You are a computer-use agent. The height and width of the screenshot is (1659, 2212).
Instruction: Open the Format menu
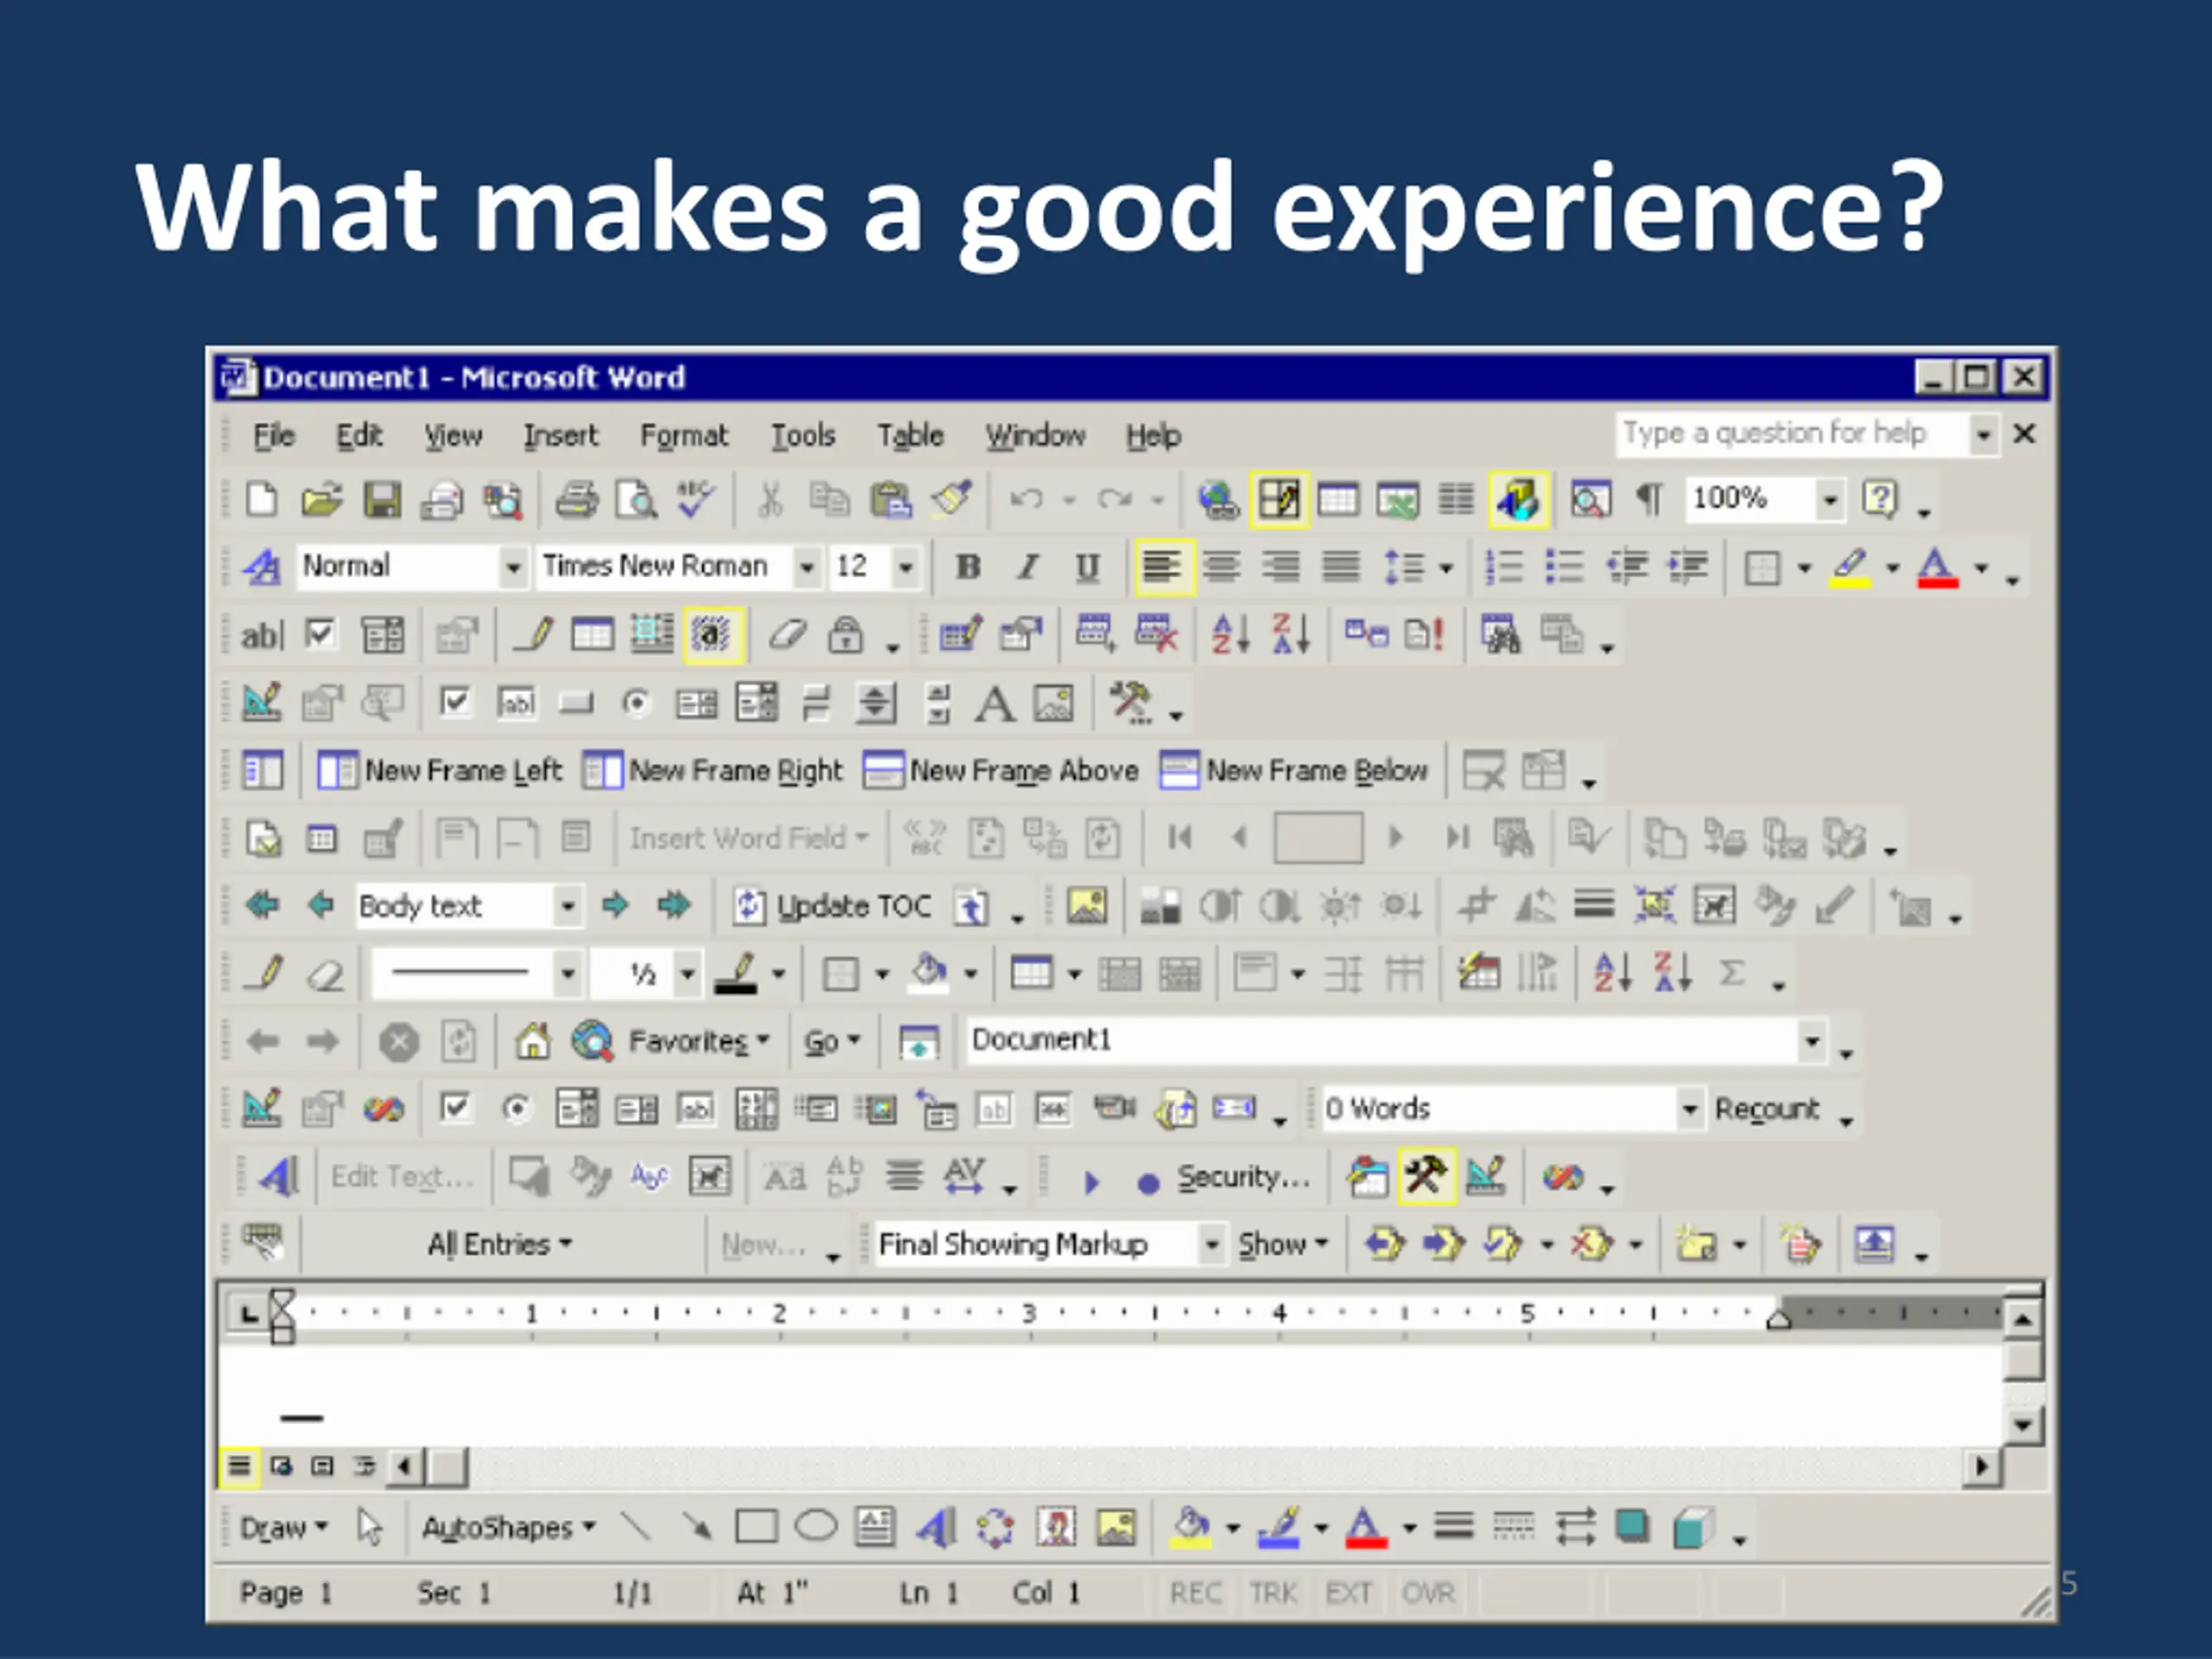[x=684, y=436]
